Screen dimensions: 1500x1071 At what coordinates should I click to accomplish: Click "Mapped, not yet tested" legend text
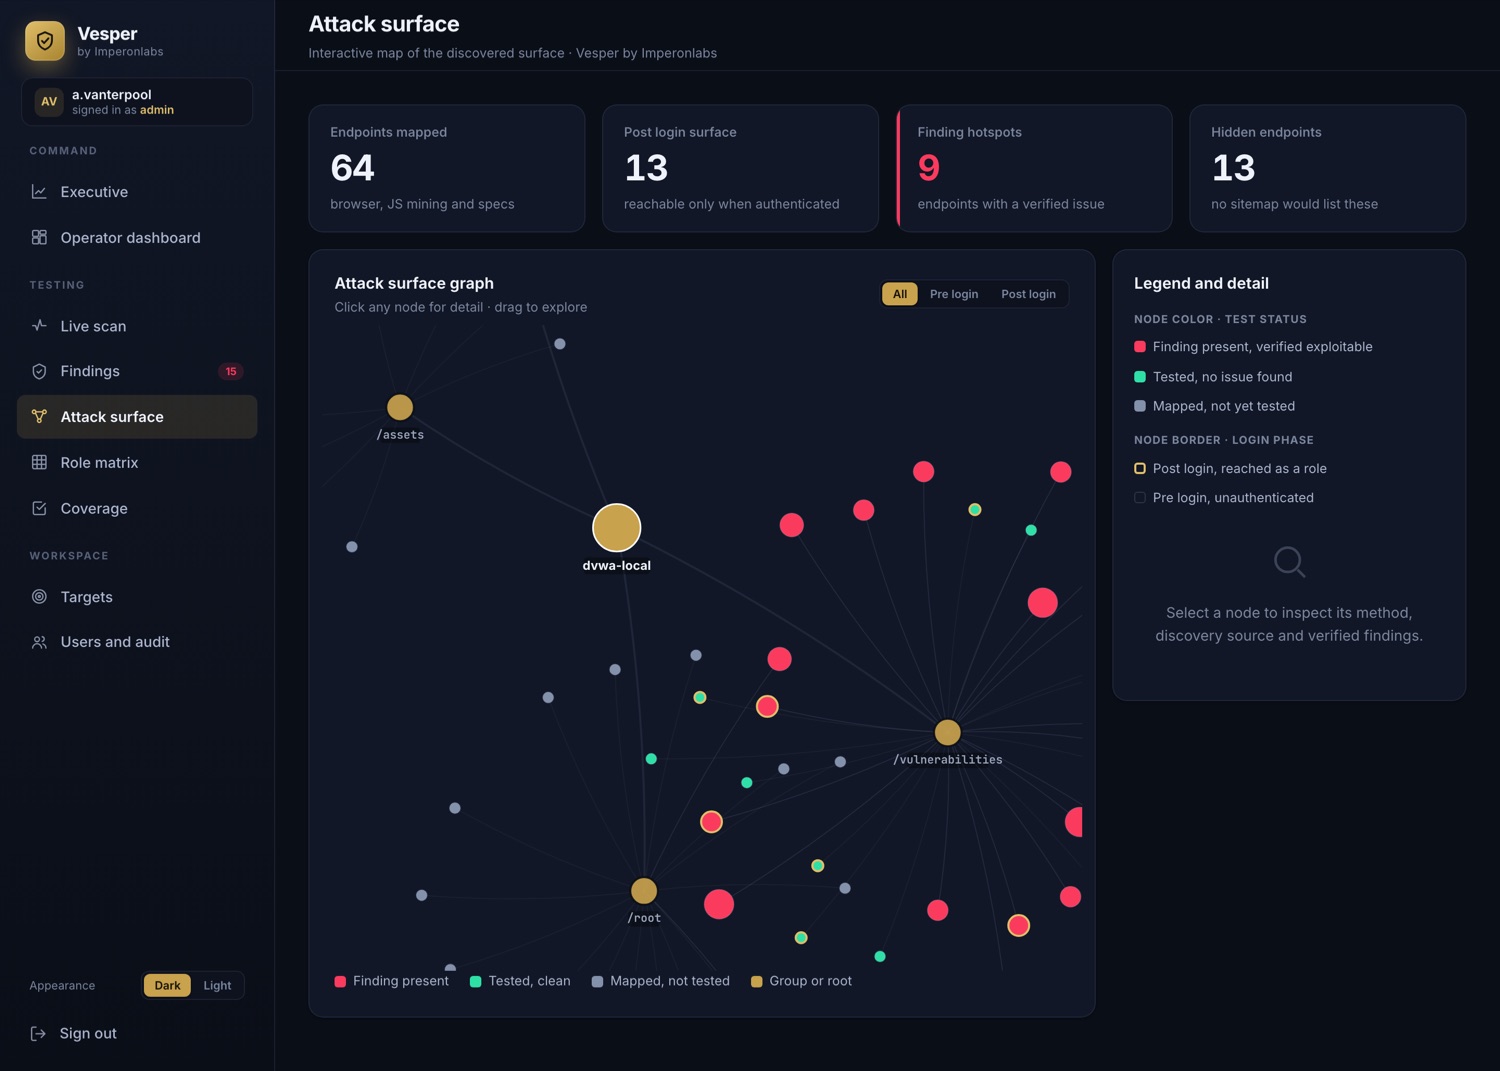coord(1224,406)
